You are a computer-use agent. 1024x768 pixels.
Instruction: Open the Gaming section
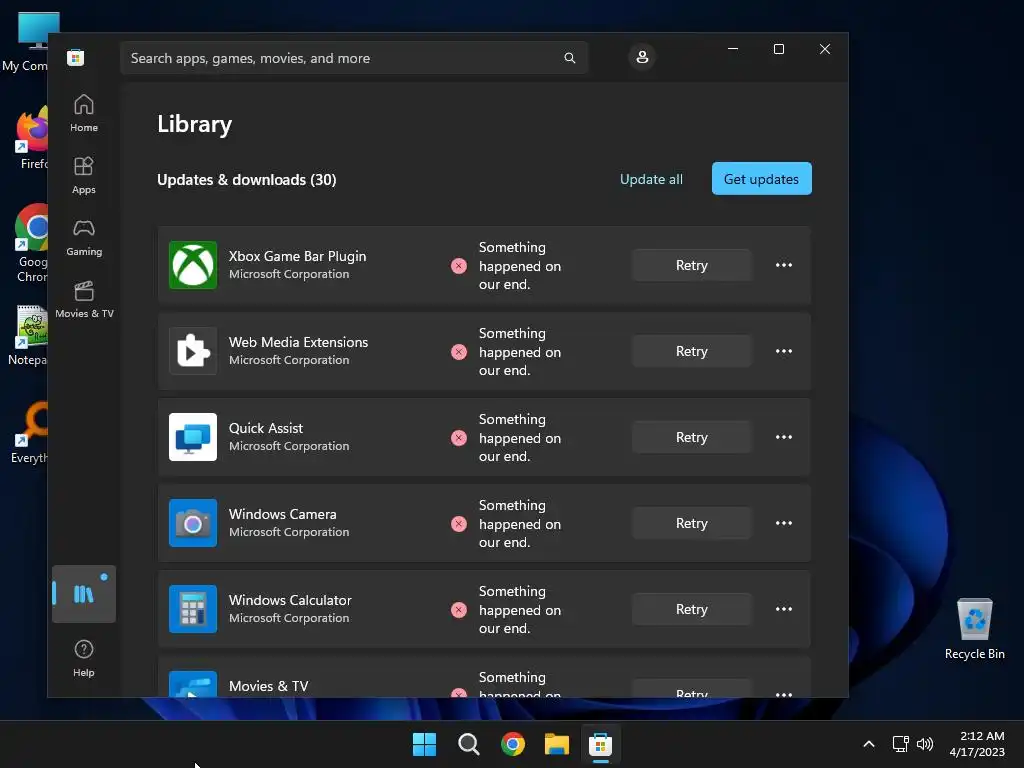[x=84, y=238]
